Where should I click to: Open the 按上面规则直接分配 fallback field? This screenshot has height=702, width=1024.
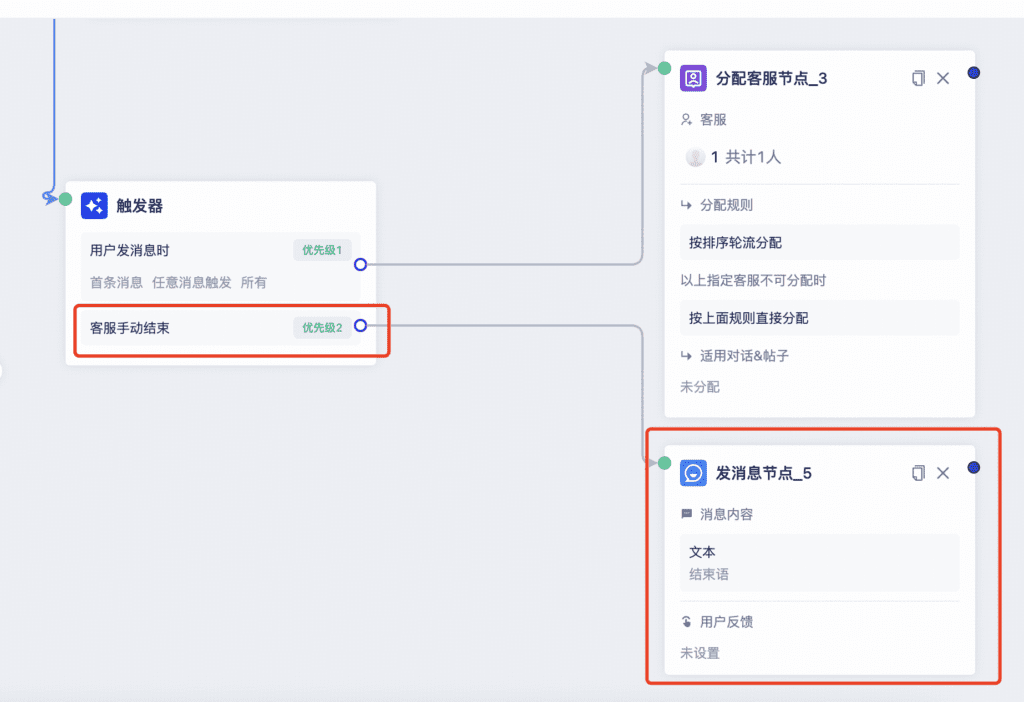tap(820, 318)
